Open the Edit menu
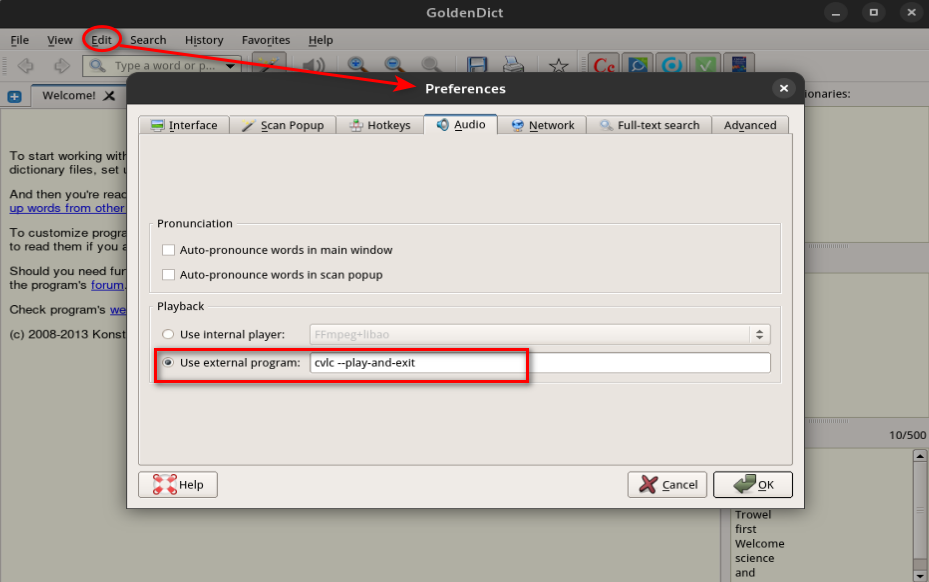The image size is (929, 582). [x=101, y=40]
